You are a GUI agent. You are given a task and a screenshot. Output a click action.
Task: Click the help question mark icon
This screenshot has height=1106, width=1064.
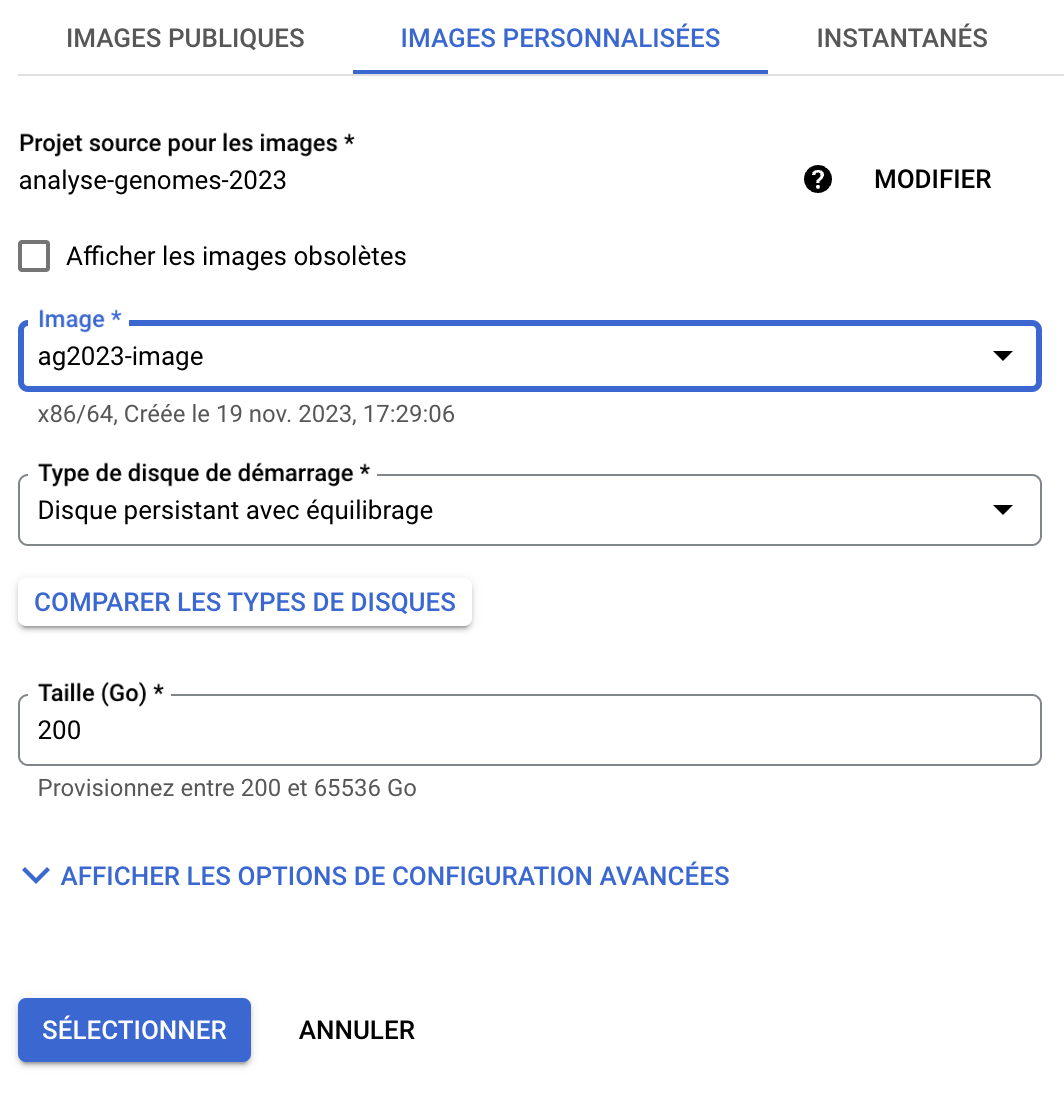click(818, 180)
